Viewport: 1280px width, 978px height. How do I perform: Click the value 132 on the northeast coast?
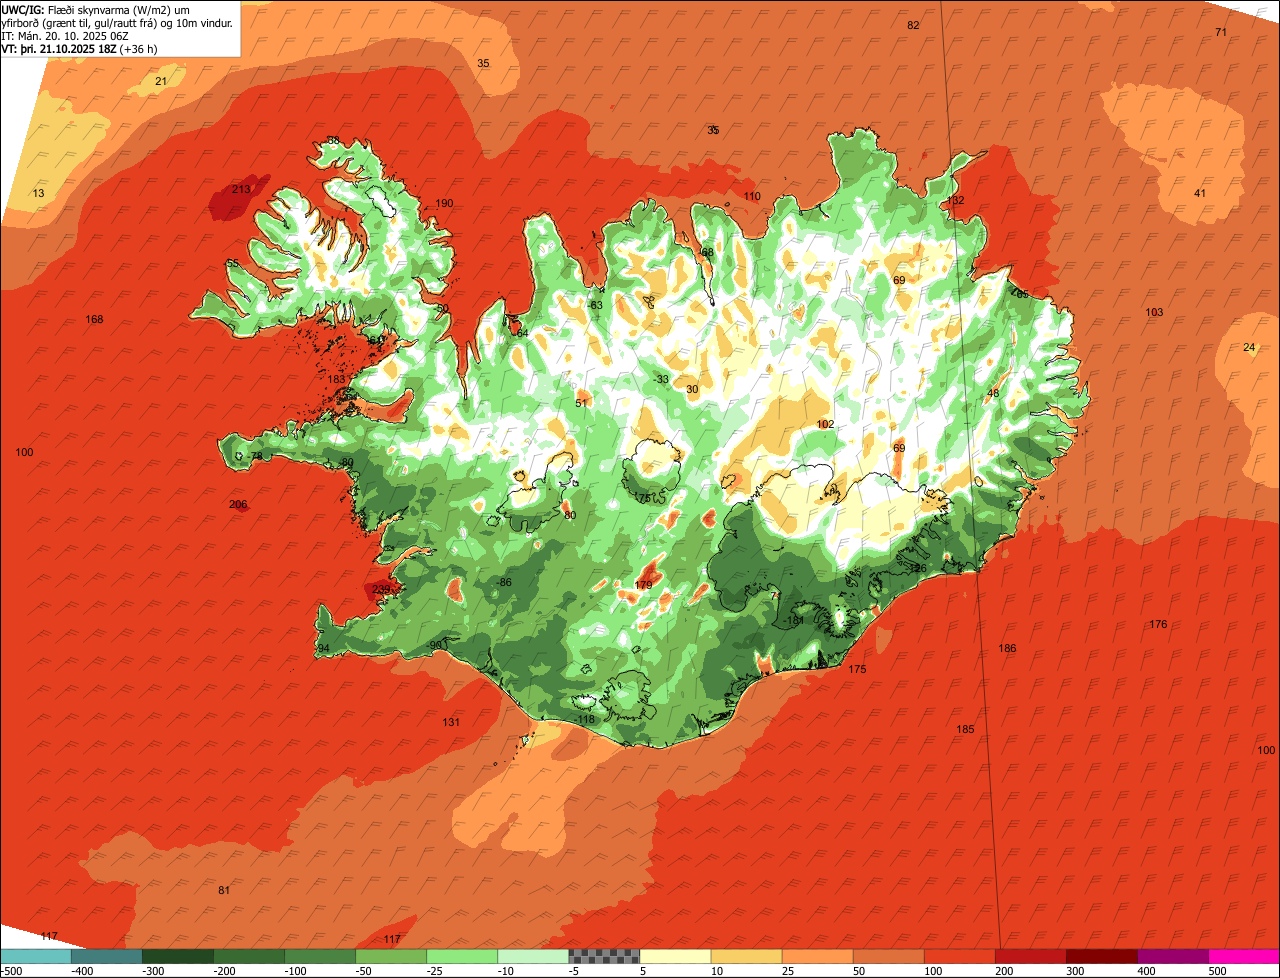[x=956, y=200]
